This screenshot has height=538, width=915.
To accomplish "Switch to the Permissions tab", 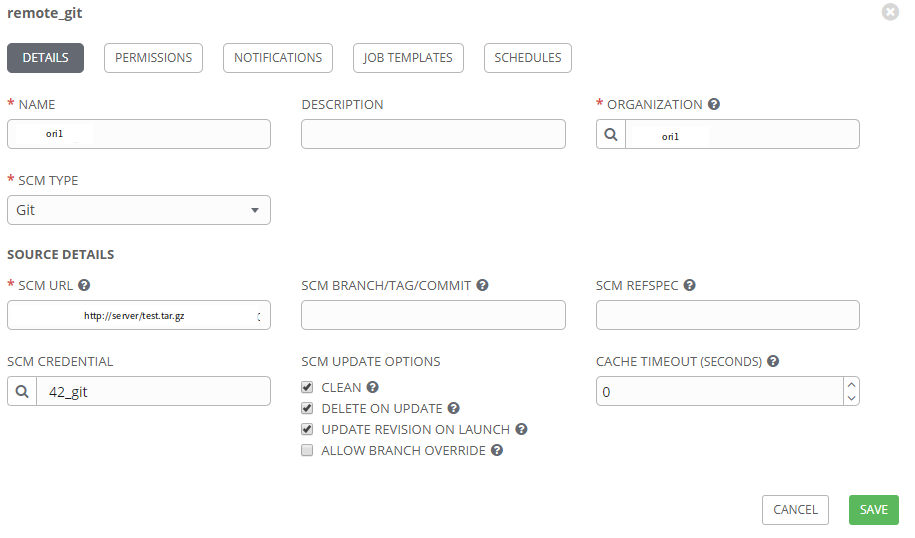I will pyautogui.click(x=153, y=58).
